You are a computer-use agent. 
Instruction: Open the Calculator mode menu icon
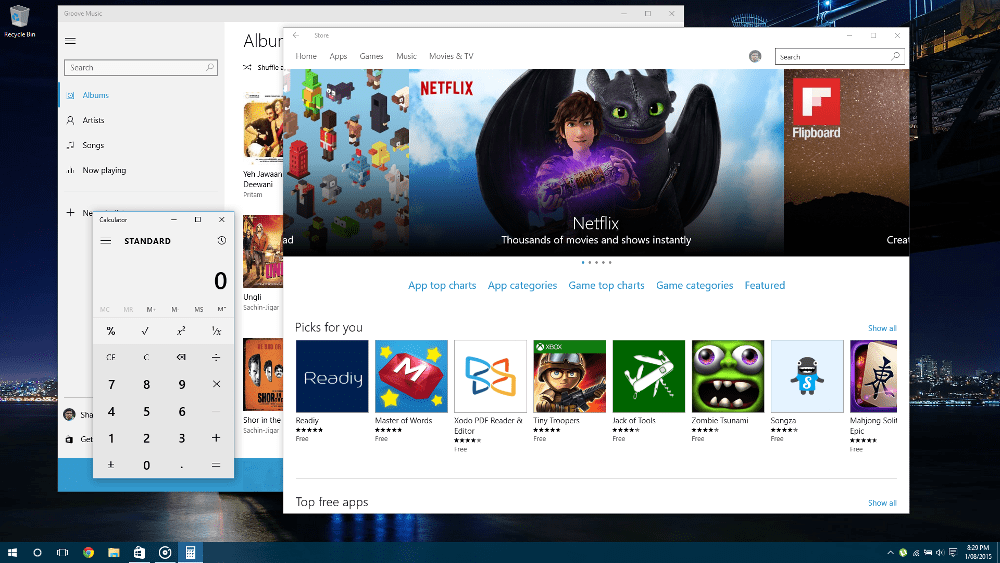106,241
